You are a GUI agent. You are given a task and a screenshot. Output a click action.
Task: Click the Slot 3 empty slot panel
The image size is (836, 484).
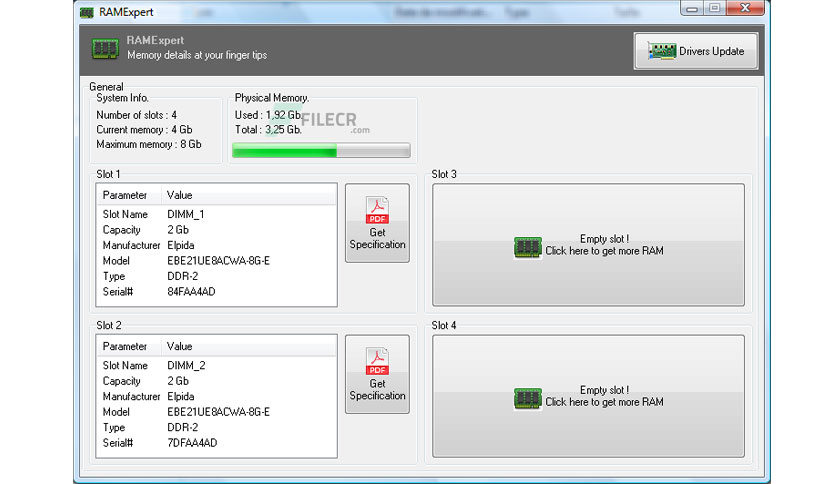(588, 245)
